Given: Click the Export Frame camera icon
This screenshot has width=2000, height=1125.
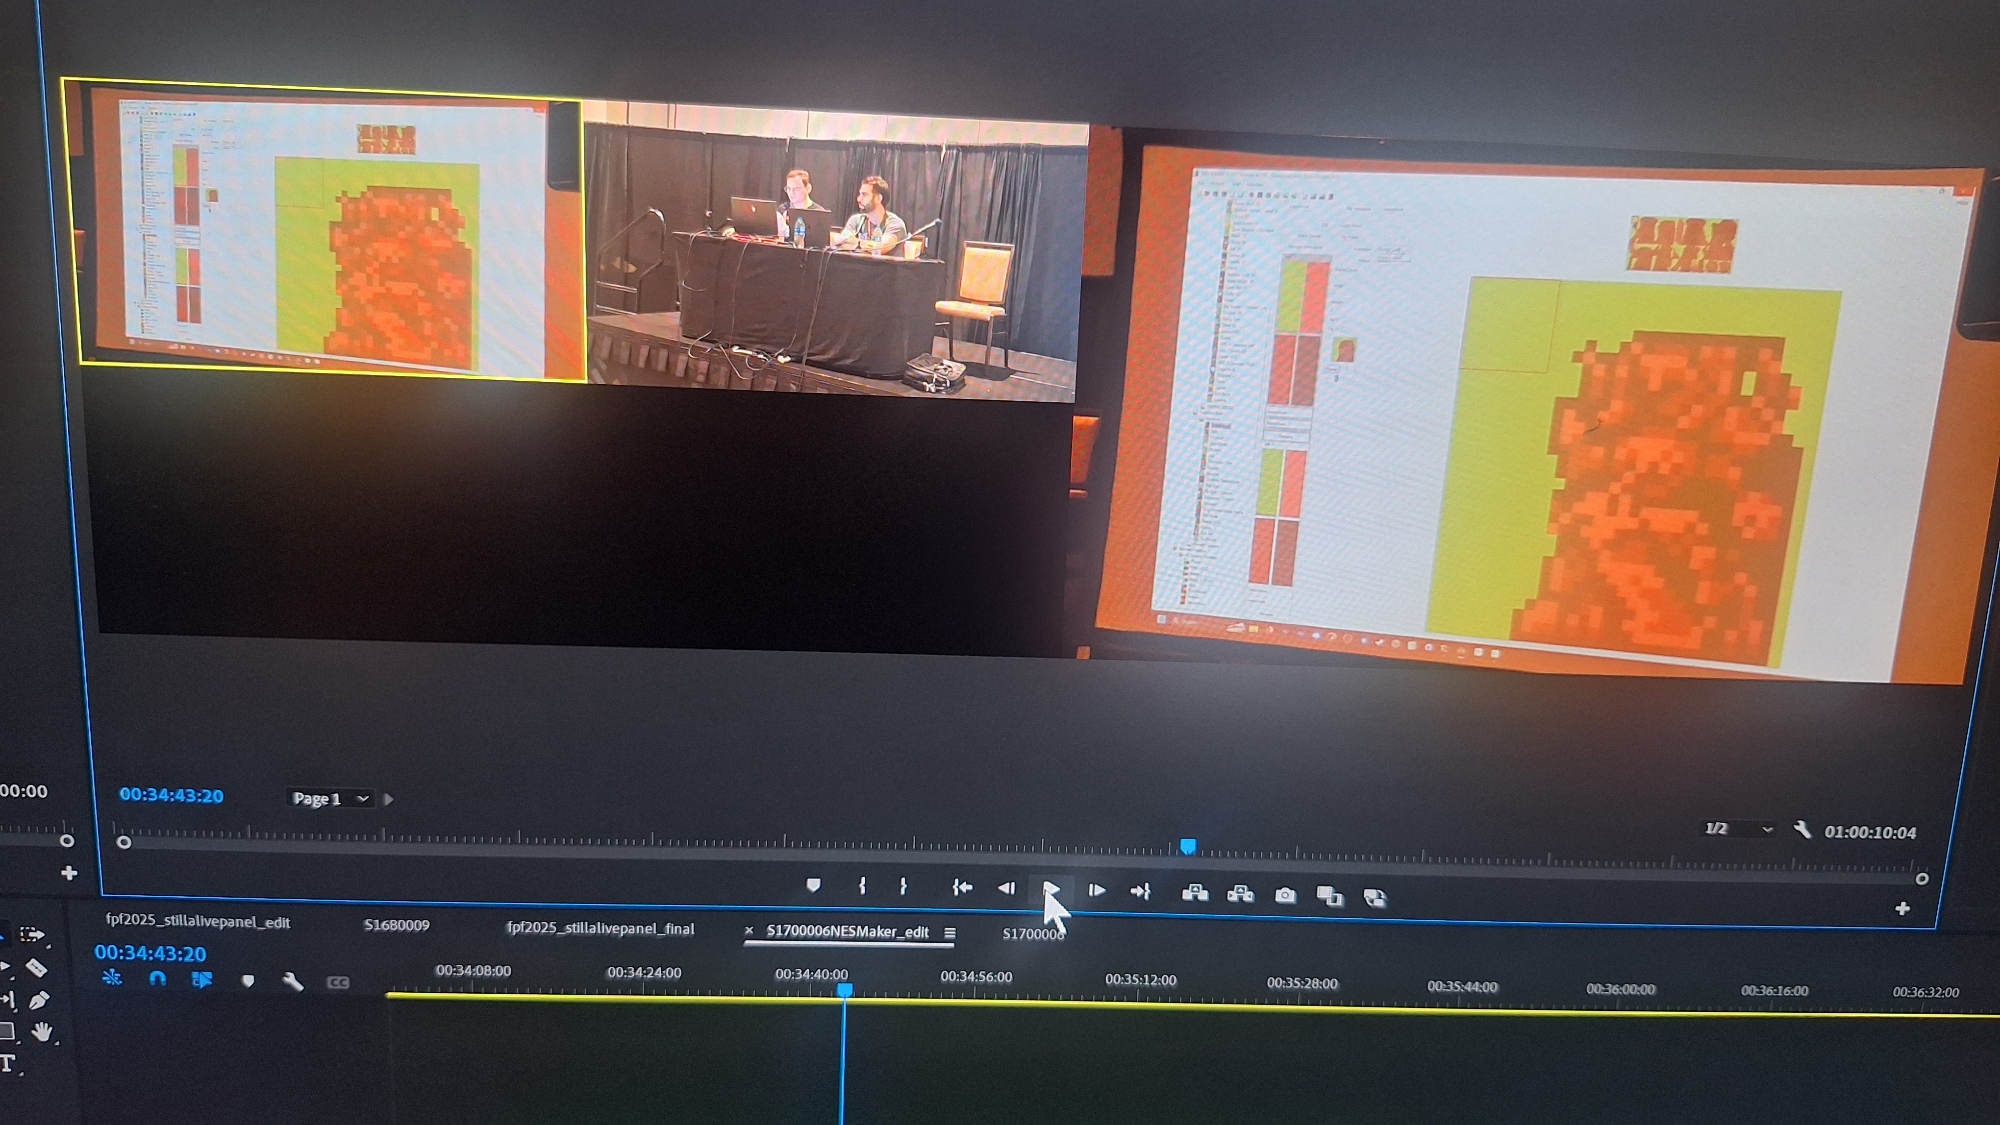Looking at the screenshot, I should coord(1285,895).
